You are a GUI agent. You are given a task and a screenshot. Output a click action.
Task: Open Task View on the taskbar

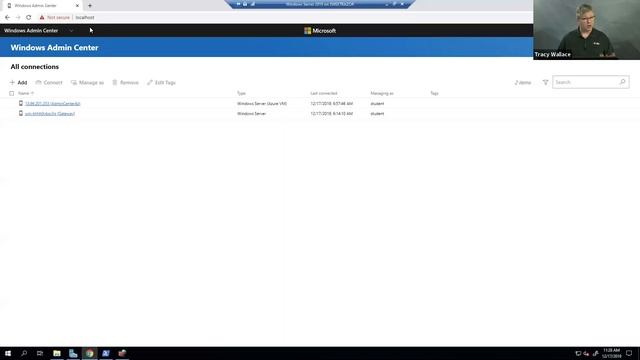click(x=40, y=353)
